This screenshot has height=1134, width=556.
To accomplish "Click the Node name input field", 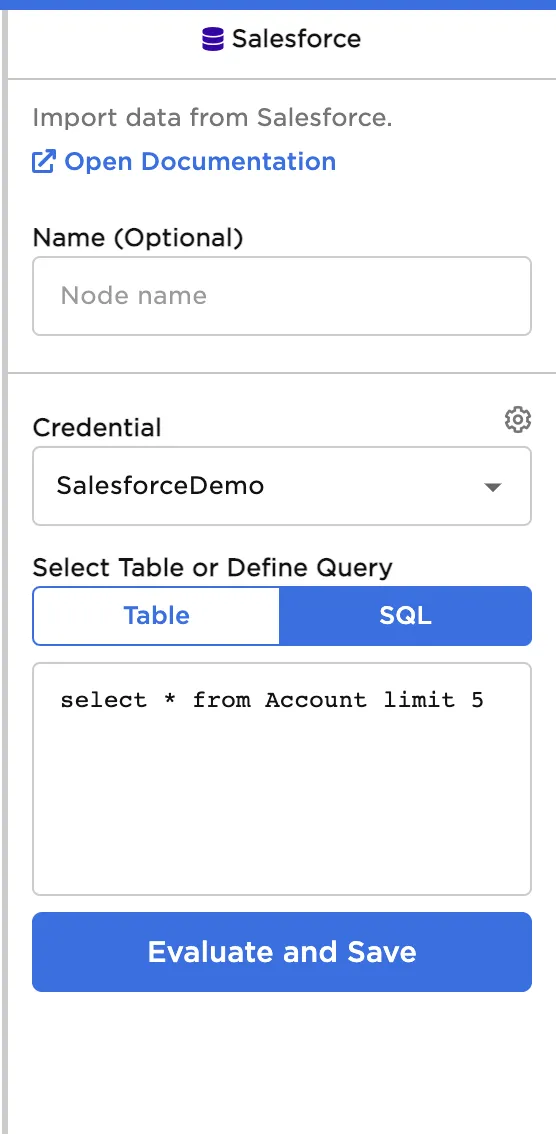I will pyautogui.click(x=282, y=296).
